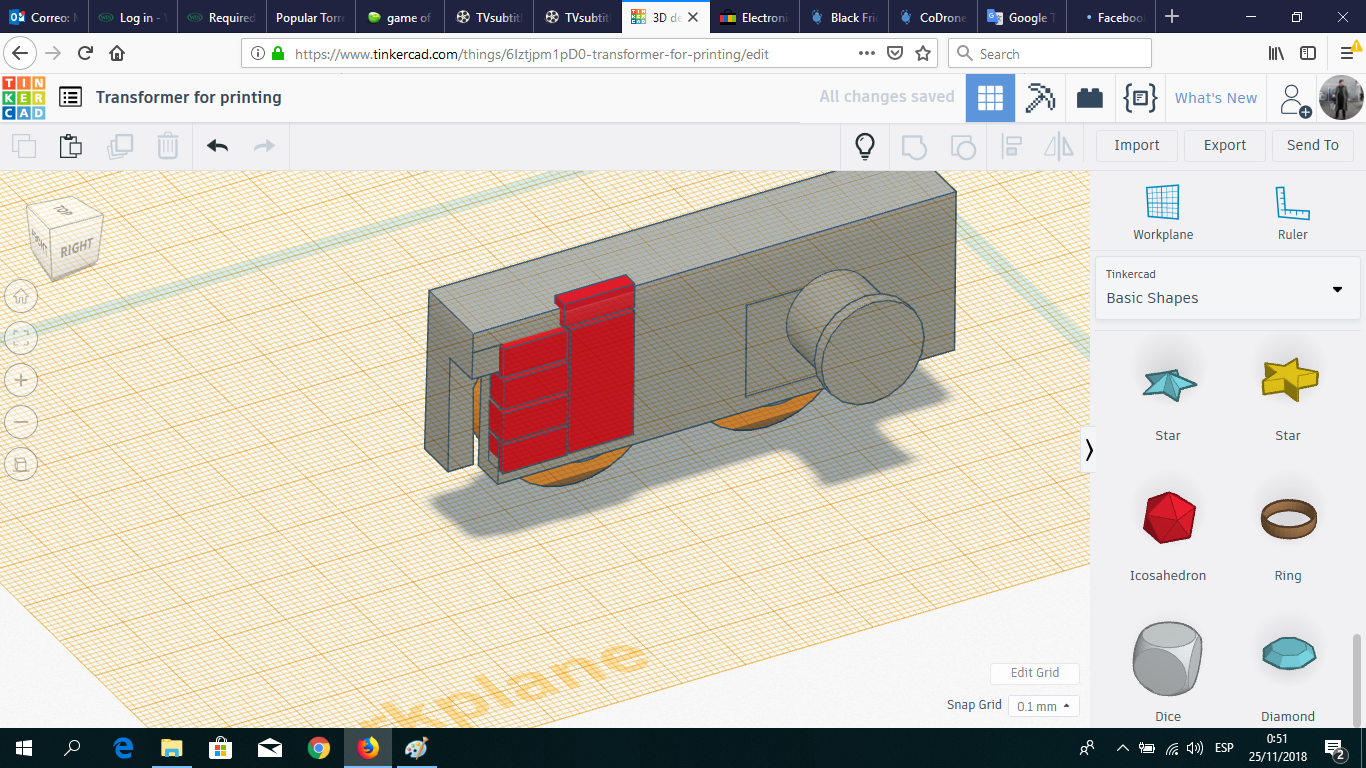This screenshot has height=768, width=1366.
Task: Click the Export button
Action: 1224,145
